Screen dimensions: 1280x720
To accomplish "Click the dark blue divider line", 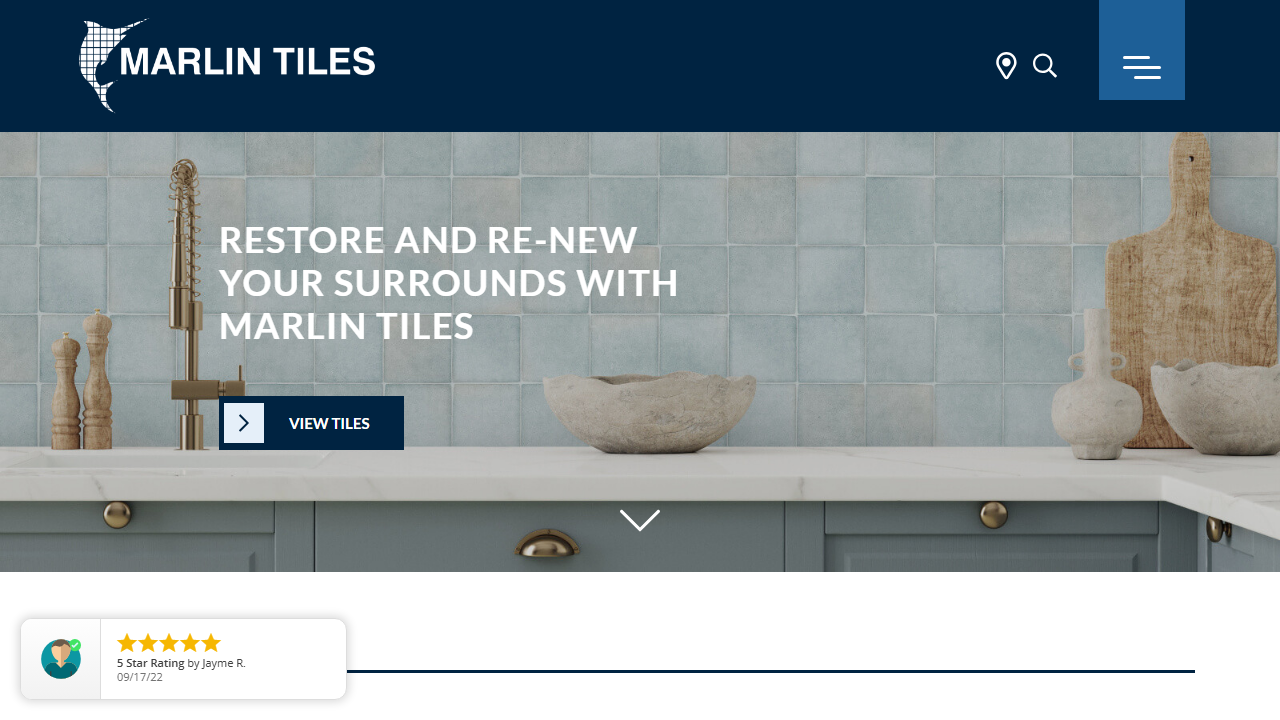I will [x=770, y=671].
